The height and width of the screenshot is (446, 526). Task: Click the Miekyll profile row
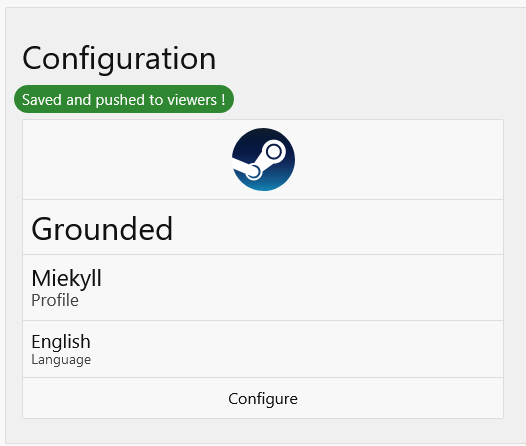tap(263, 288)
